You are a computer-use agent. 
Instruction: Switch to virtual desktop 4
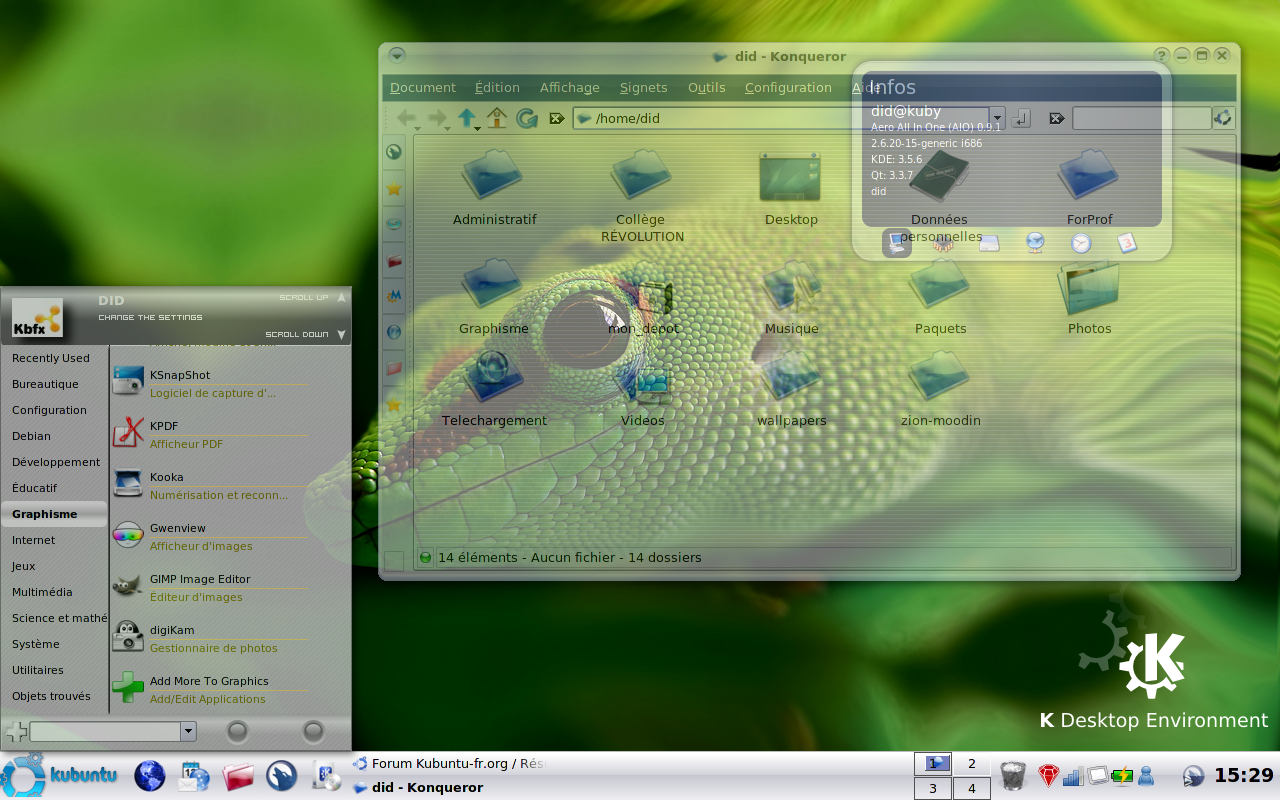click(971, 788)
